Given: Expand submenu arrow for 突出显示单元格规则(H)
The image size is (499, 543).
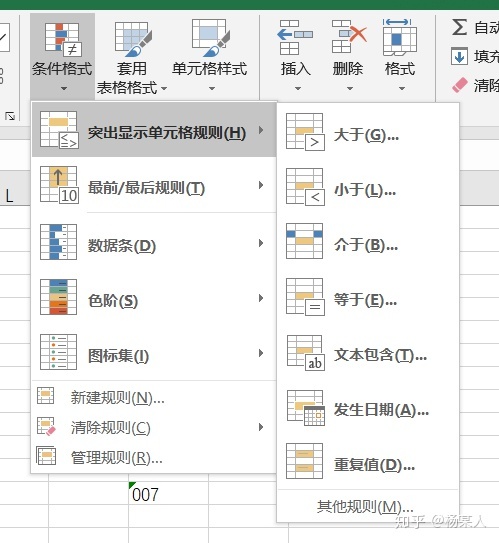Looking at the screenshot, I should 261,130.
